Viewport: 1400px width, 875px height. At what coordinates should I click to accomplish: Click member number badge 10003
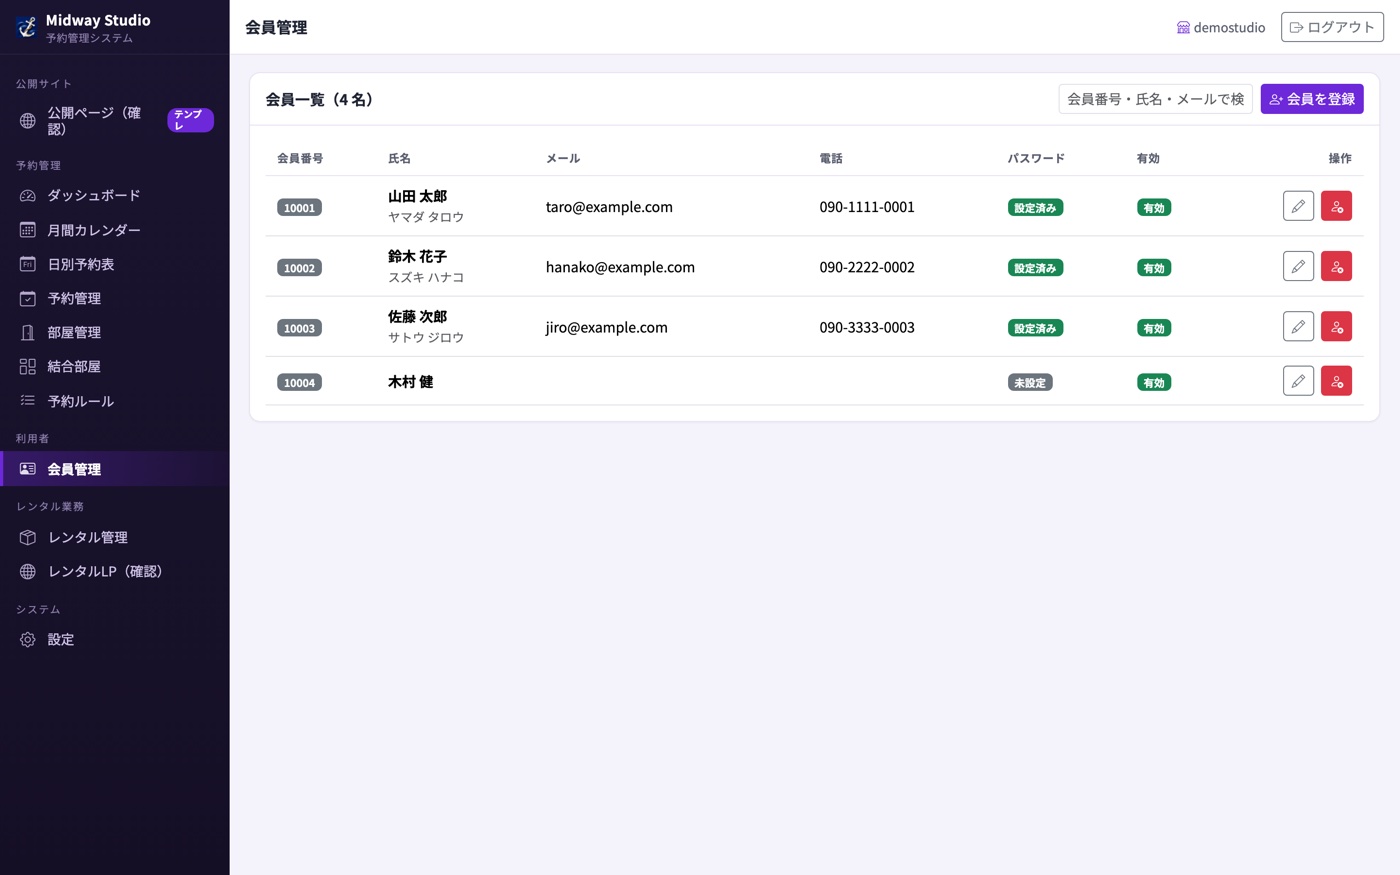(299, 328)
